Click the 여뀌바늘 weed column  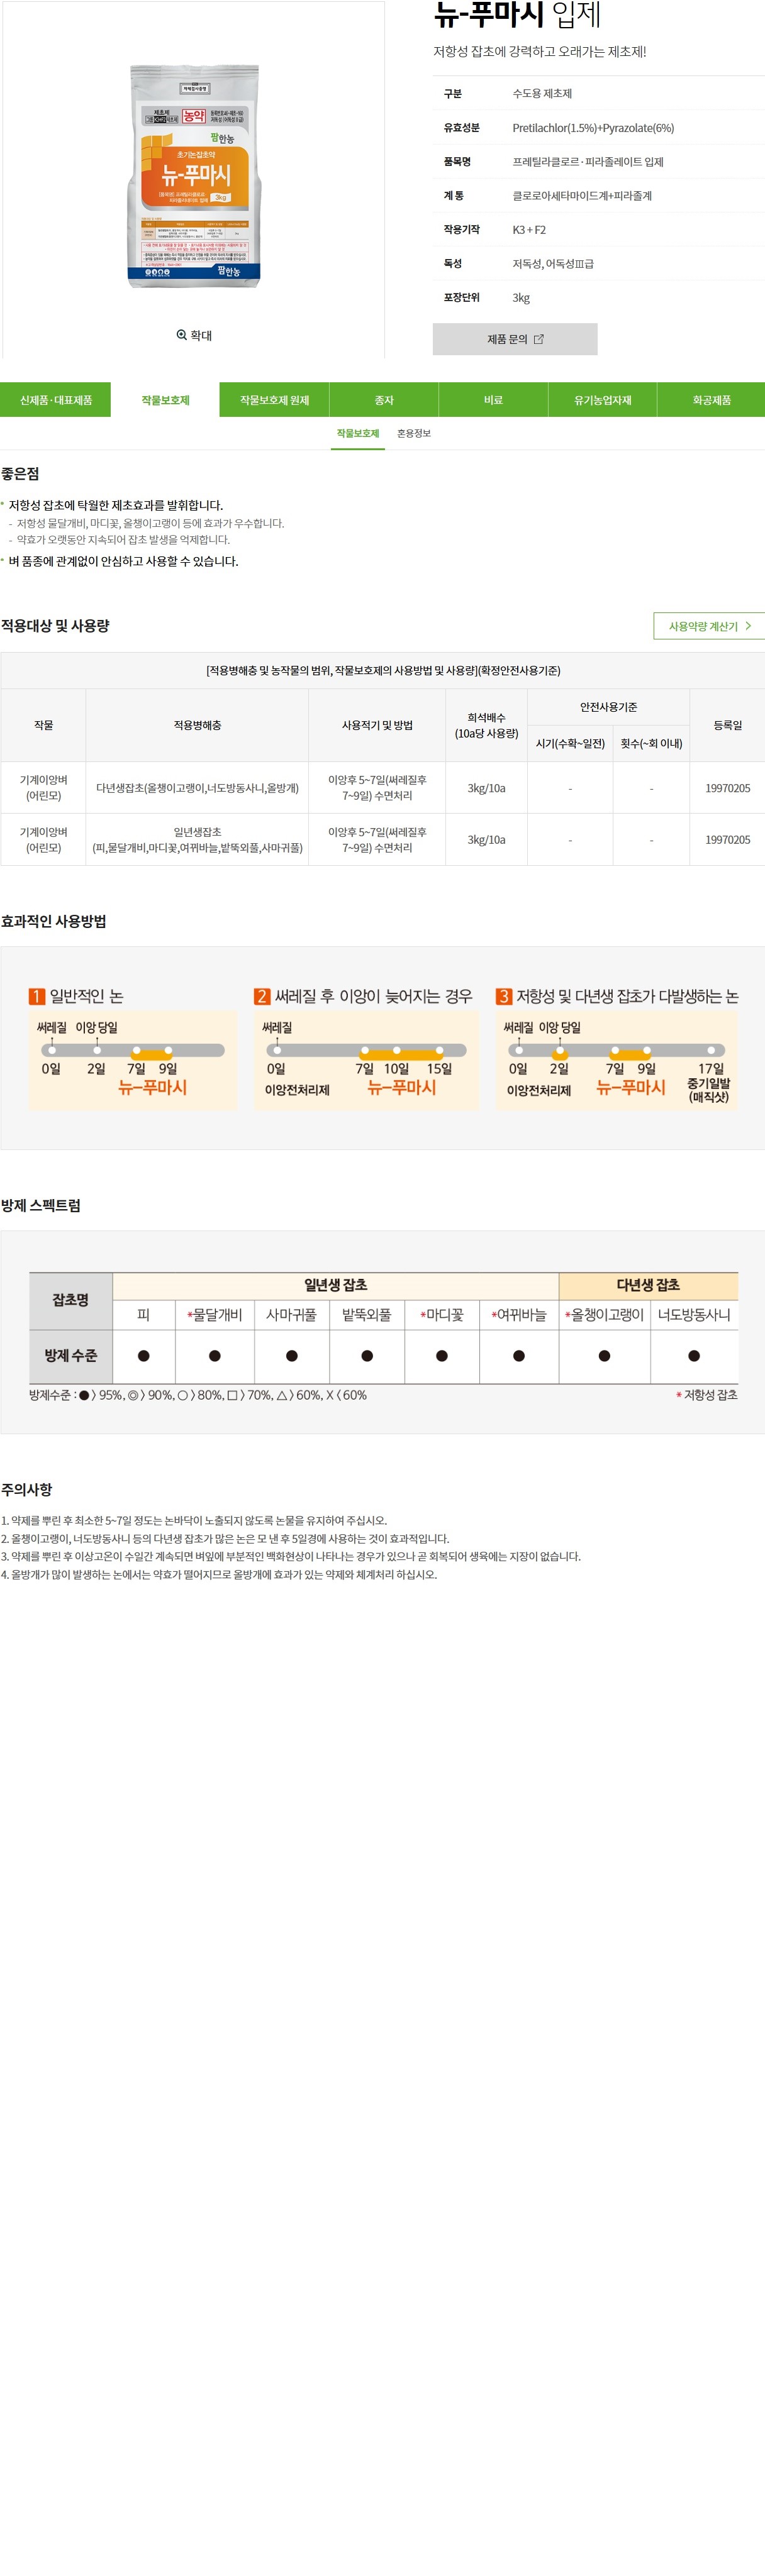[519, 1315]
